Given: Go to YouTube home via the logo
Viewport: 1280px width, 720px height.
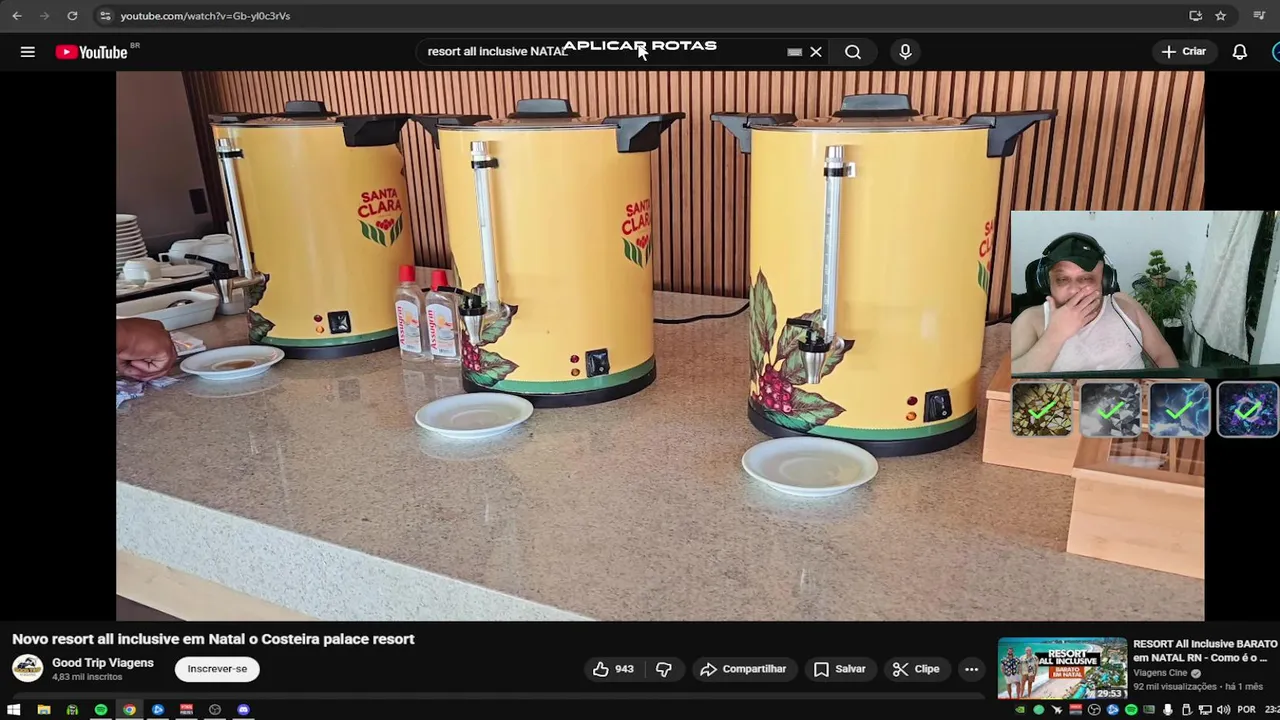Looking at the screenshot, I should coord(91,52).
